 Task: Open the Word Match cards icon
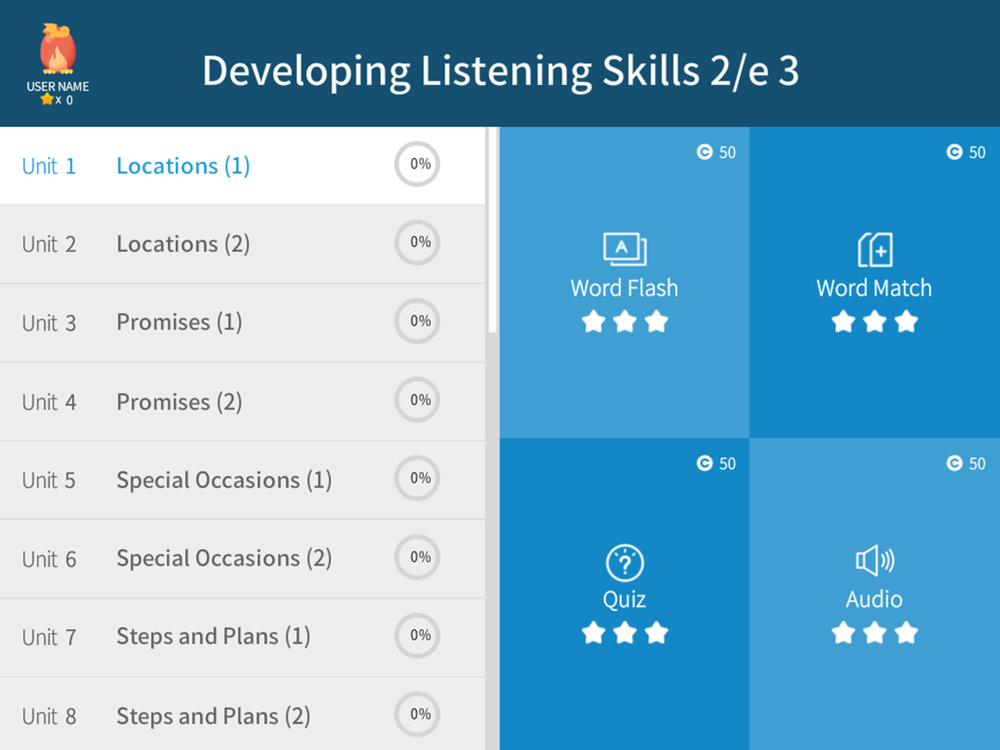point(875,249)
